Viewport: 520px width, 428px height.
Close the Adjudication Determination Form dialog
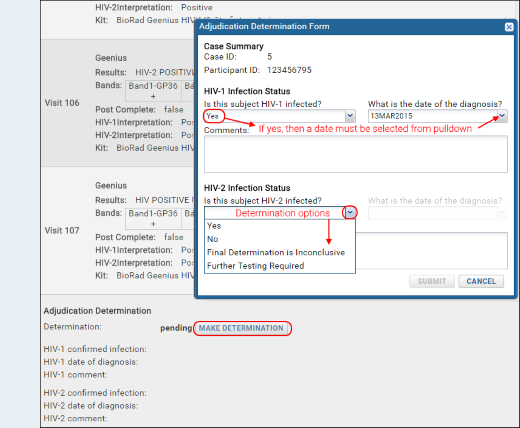(509, 27)
